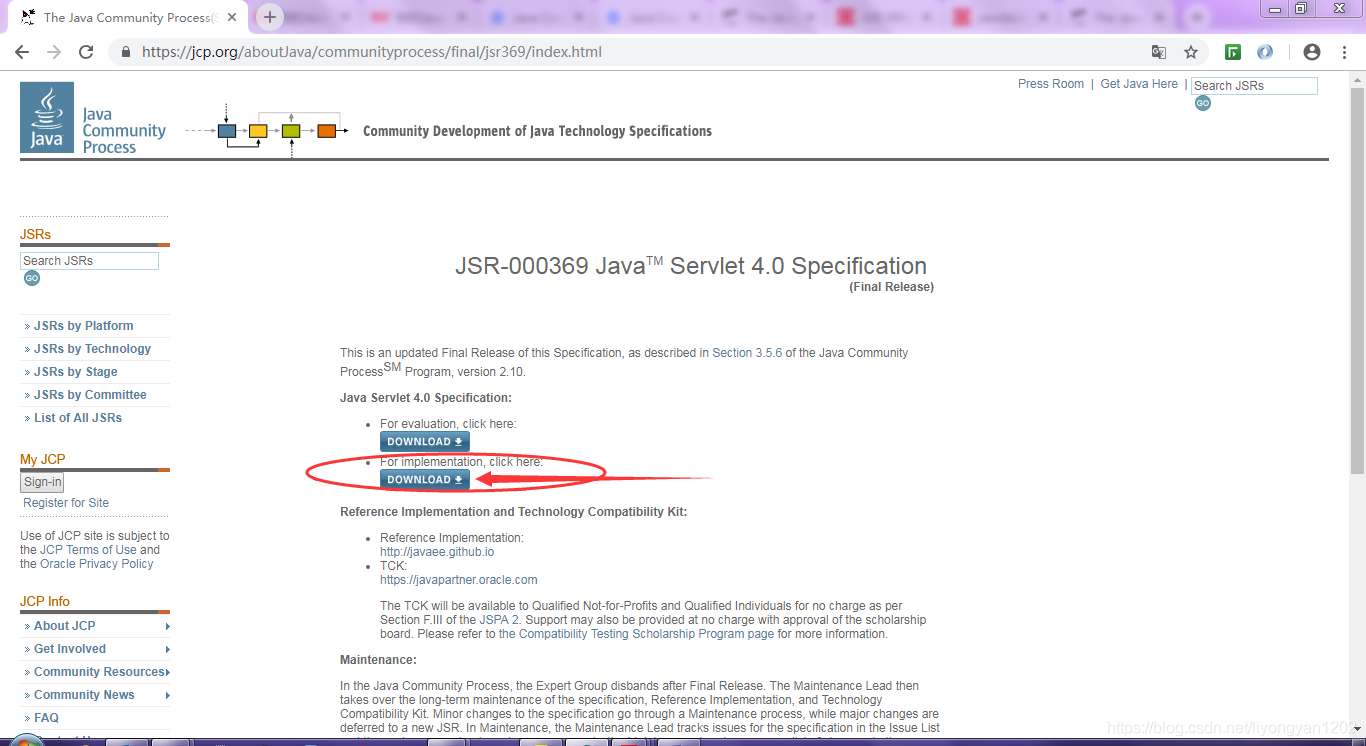Open the https://javapartner.oracle.com link
This screenshot has height=746, width=1366.
[459, 580]
